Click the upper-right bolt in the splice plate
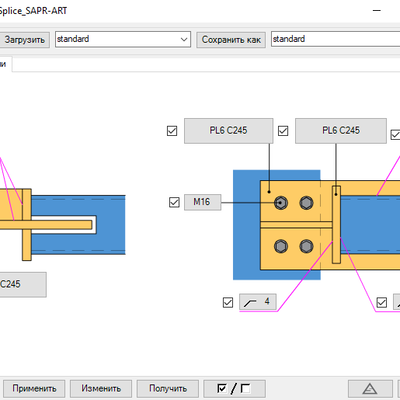The width and height of the screenshot is (400, 400). pos(306,203)
